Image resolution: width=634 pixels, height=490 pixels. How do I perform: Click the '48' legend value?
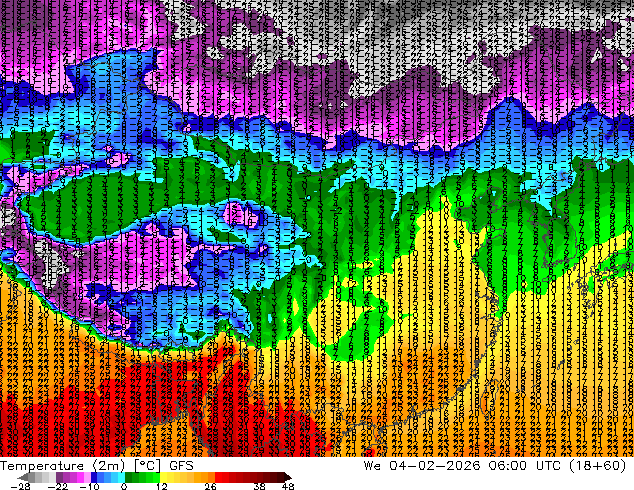pyautogui.click(x=288, y=486)
